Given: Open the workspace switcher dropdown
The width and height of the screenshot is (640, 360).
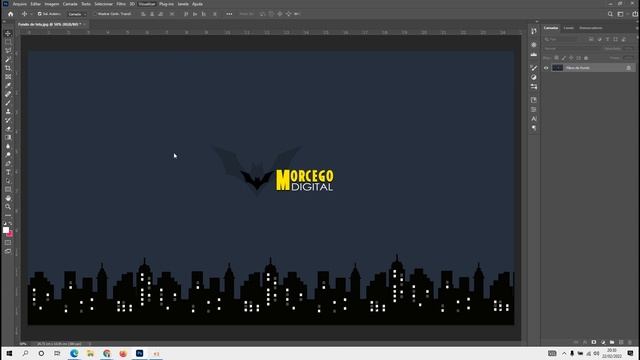Looking at the screenshot, I should click(x=621, y=14).
